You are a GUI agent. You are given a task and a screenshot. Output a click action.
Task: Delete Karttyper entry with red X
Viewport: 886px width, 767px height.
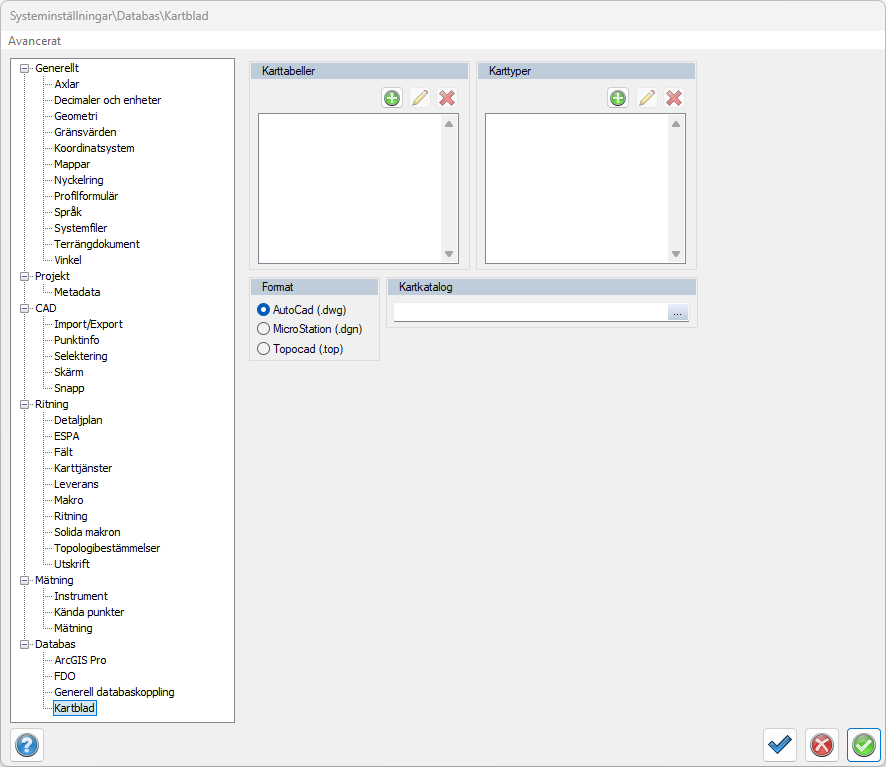(674, 98)
